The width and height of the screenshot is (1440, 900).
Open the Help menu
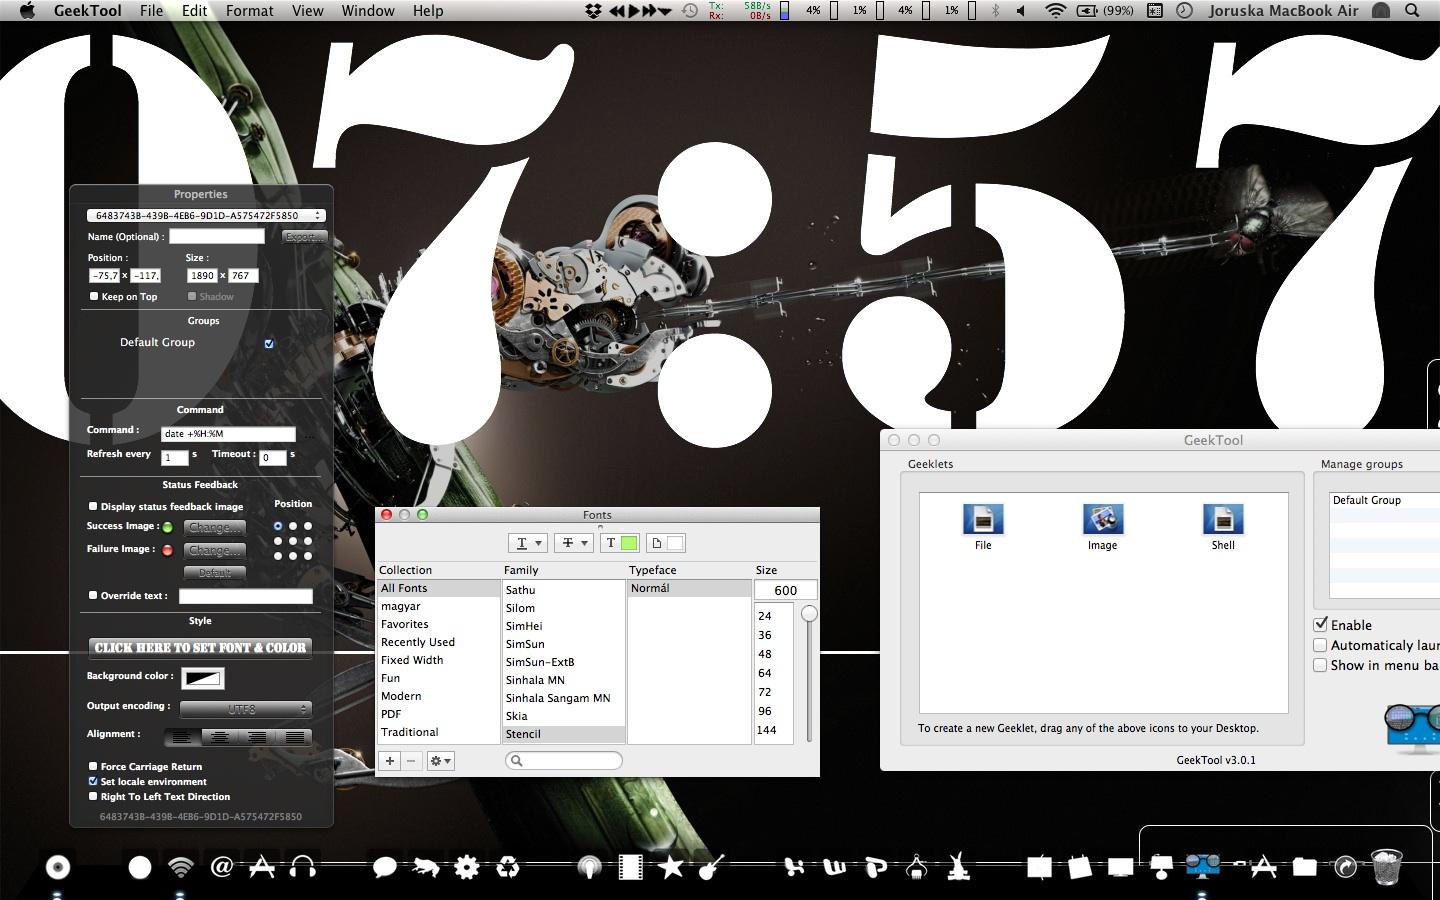pyautogui.click(x=428, y=11)
